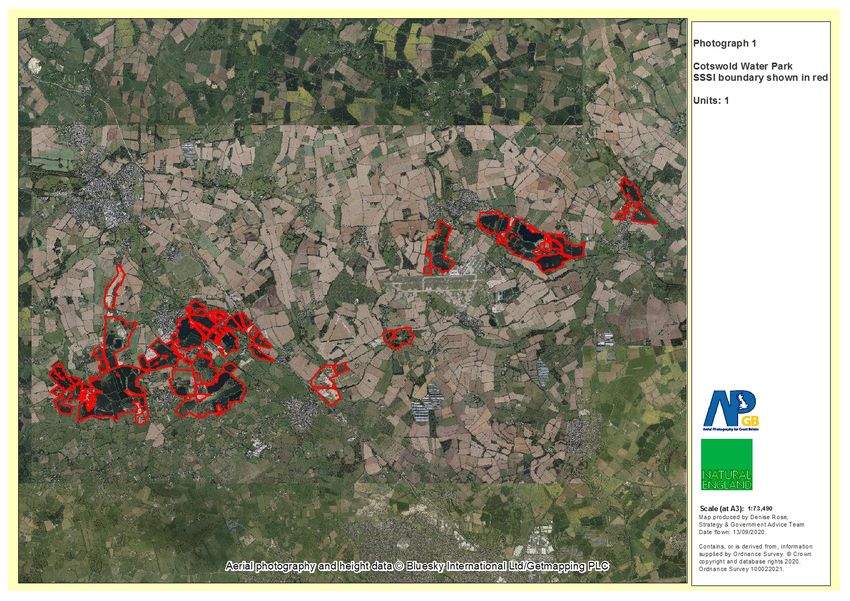This screenshot has height=601, width=850.
Task: Click the Bluesky International/Getmapping PLC credit text
Action: tap(418, 567)
